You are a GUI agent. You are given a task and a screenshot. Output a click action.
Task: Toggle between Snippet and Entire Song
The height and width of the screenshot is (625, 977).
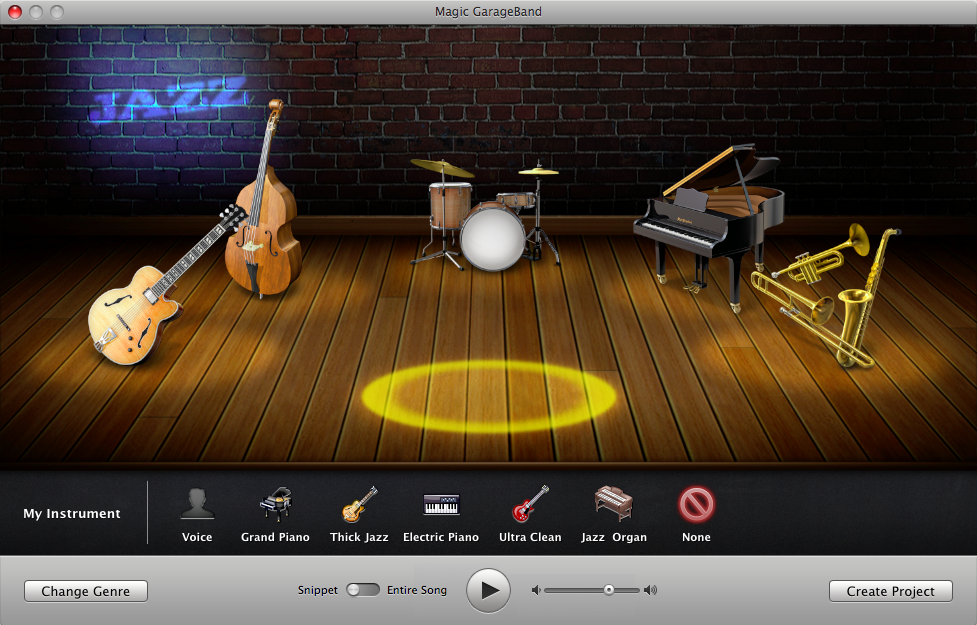pyautogui.click(x=362, y=589)
